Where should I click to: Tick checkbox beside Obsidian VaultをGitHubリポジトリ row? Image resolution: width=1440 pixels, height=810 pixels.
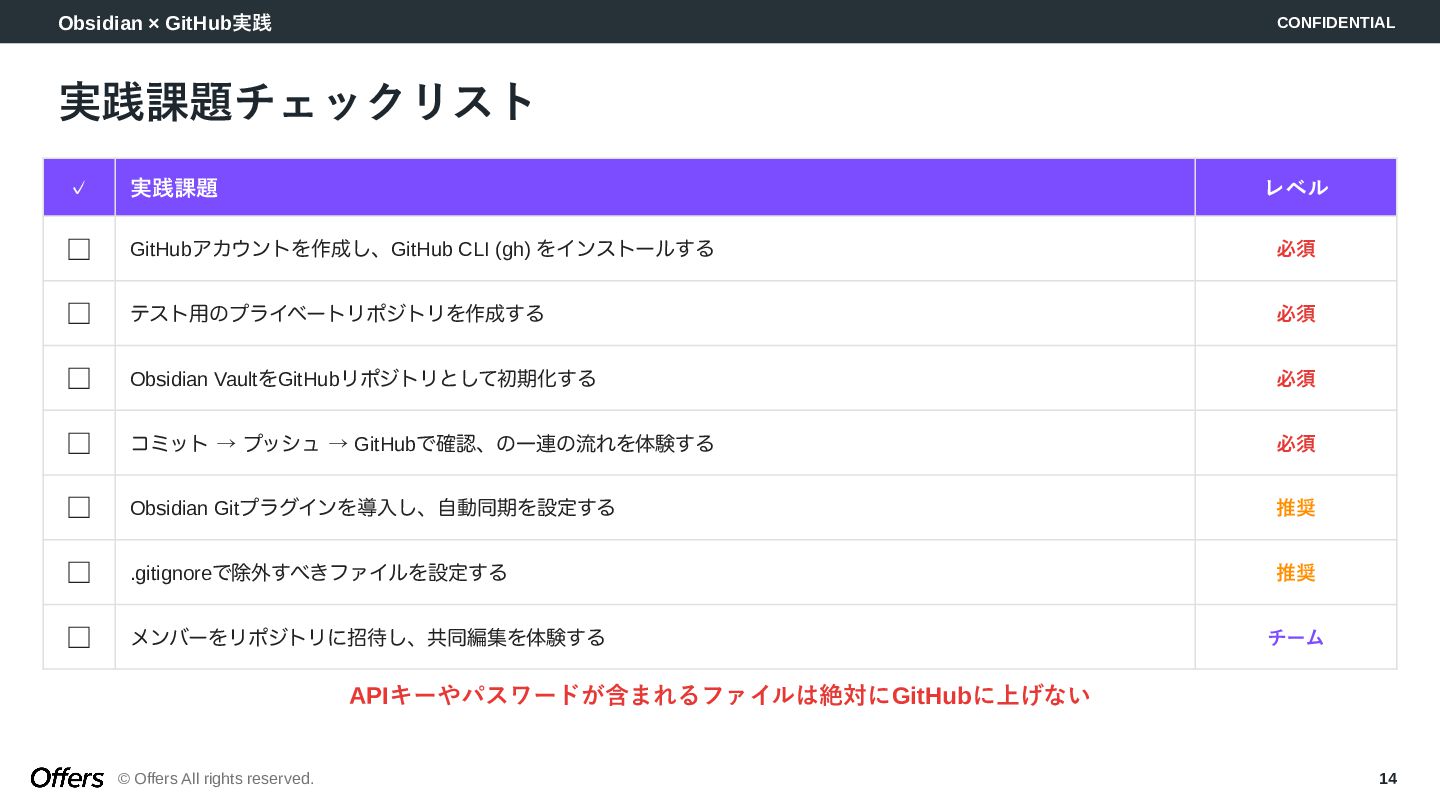coord(79,379)
